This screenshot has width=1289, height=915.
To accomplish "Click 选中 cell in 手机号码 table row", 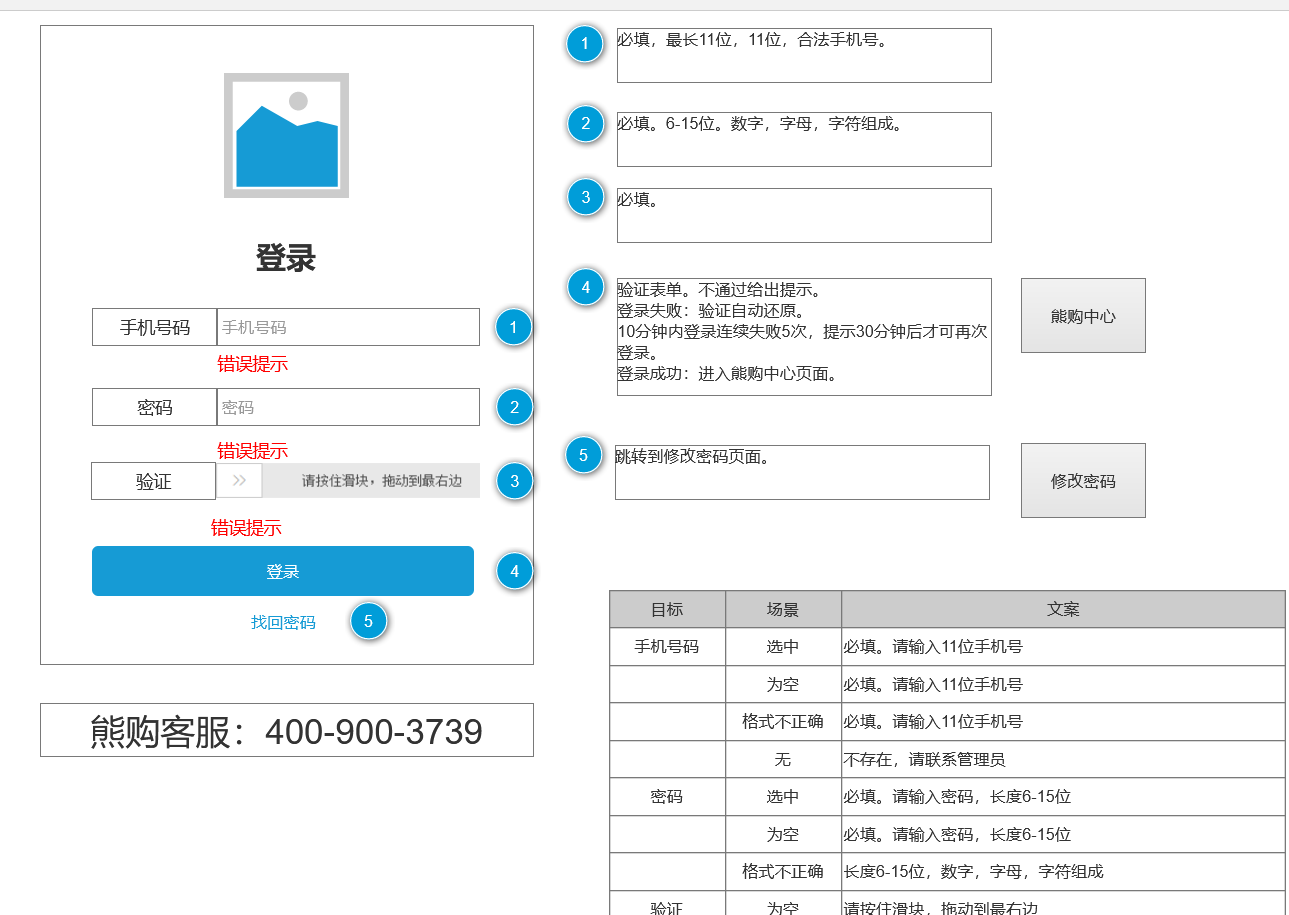I will [783, 646].
